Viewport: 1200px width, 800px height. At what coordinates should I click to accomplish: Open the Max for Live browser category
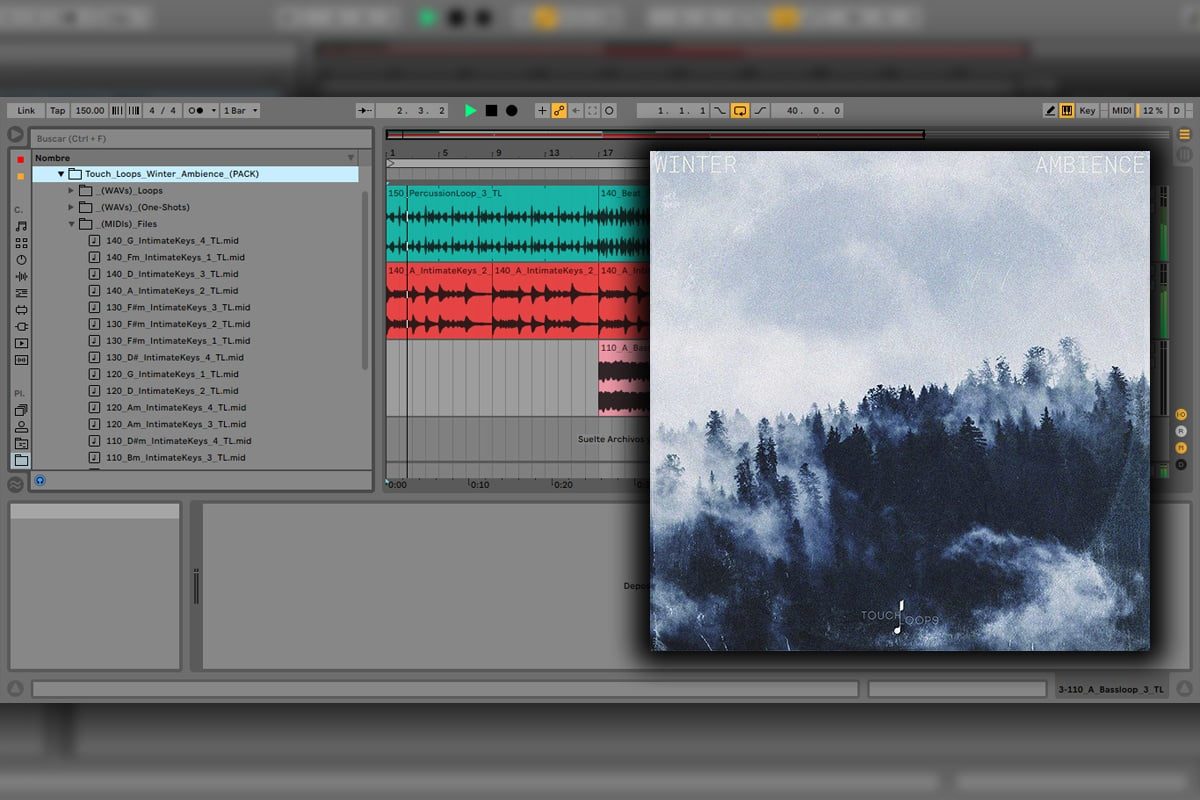[x=21, y=310]
